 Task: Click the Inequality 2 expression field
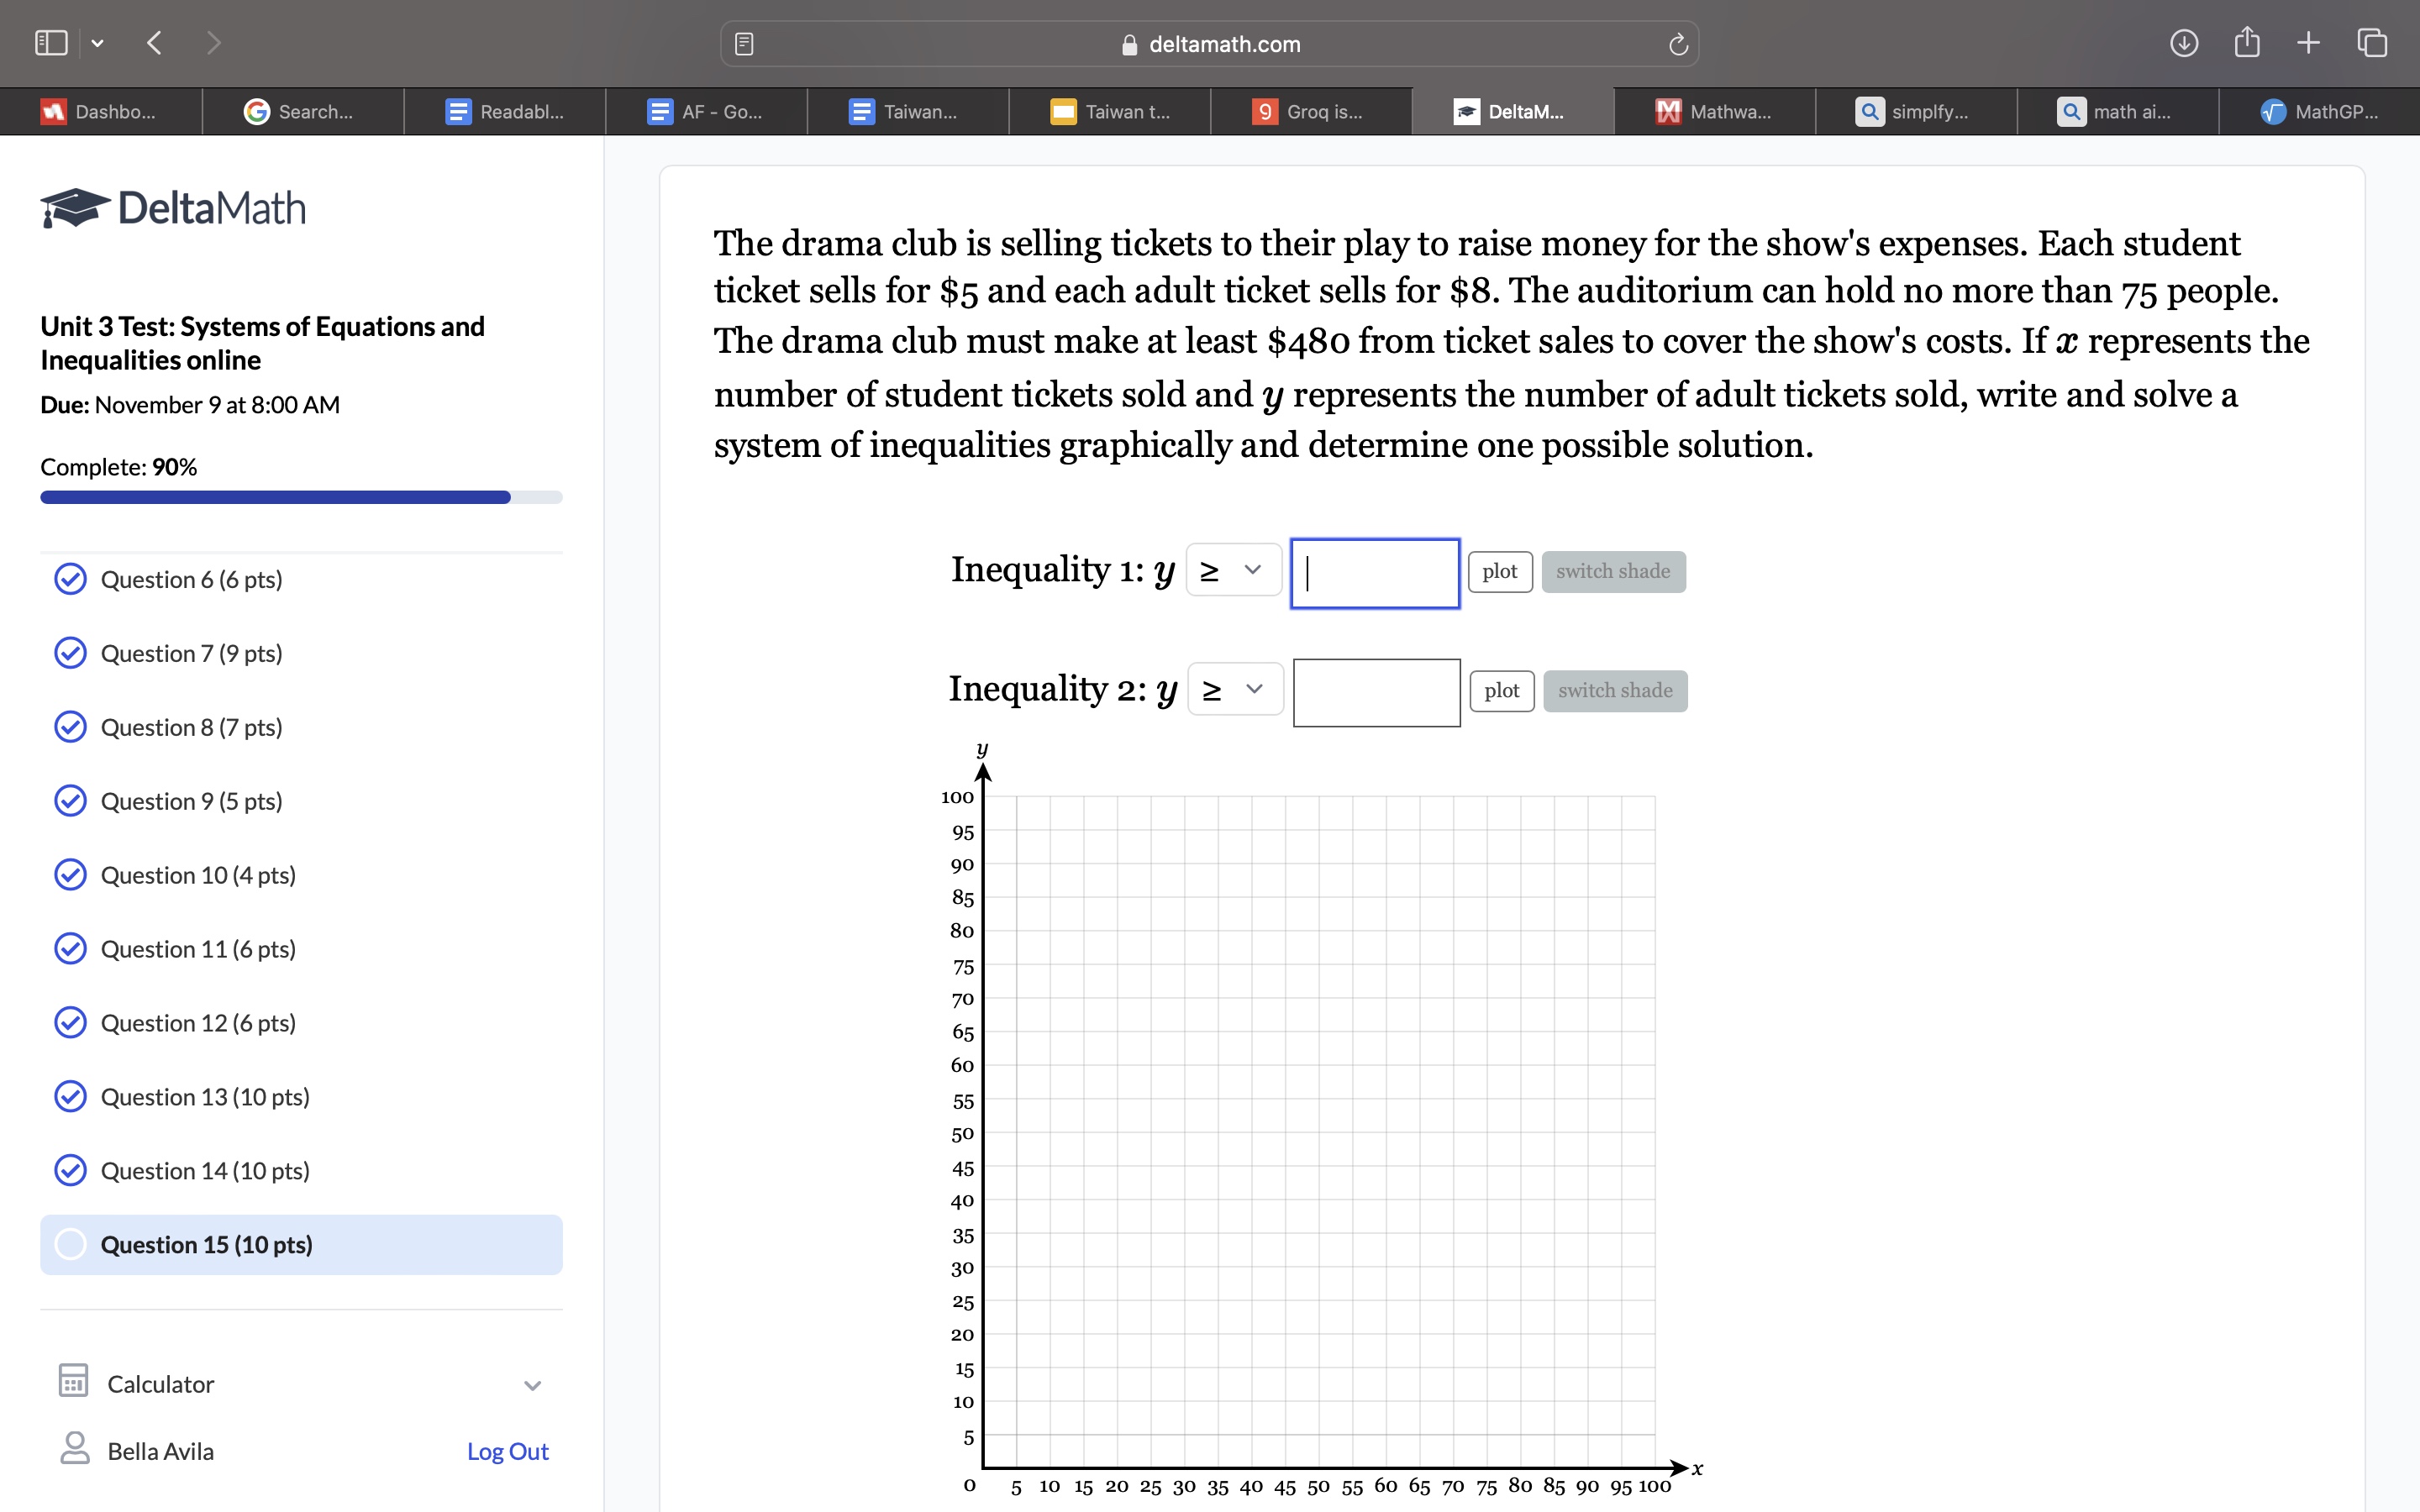pos(1376,692)
